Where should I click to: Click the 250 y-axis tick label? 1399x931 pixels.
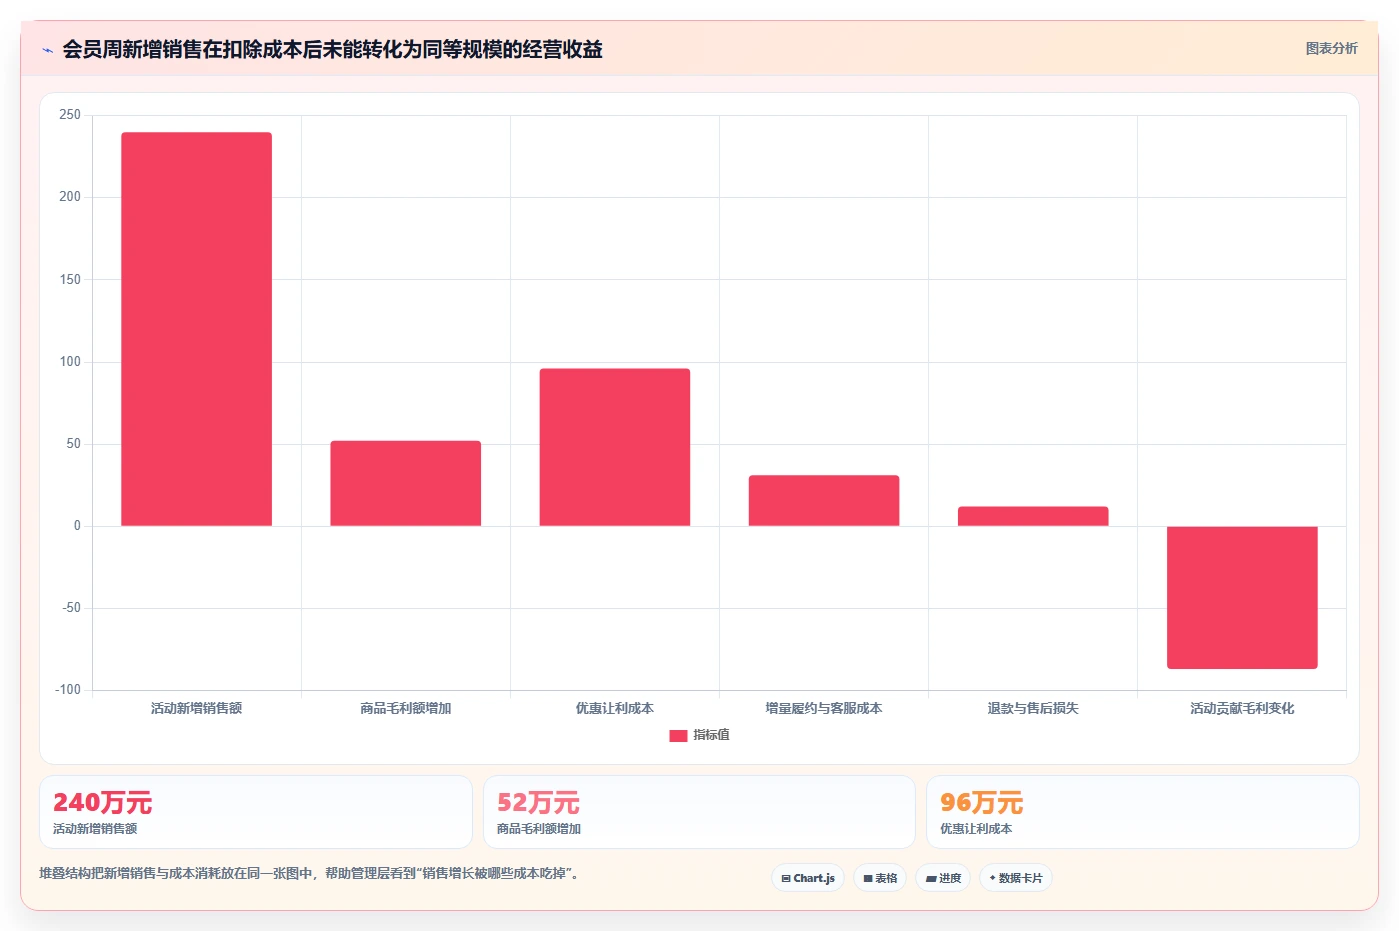(70, 115)
